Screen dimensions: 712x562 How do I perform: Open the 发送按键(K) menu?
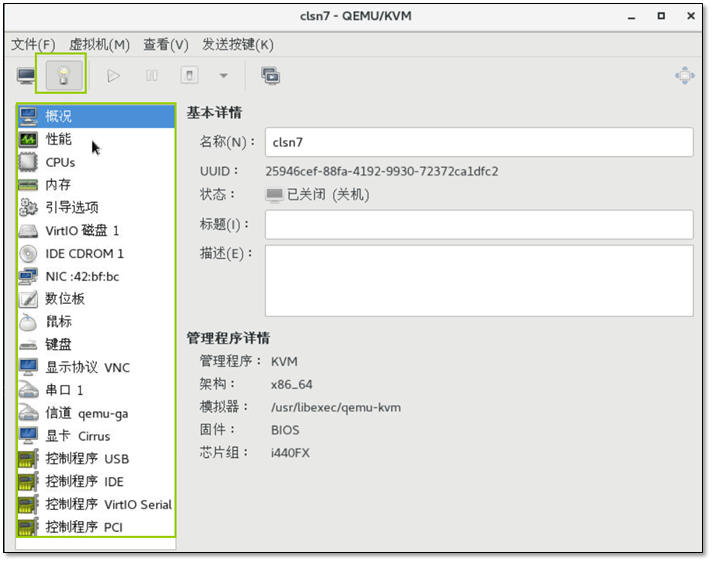click(238, 44)
